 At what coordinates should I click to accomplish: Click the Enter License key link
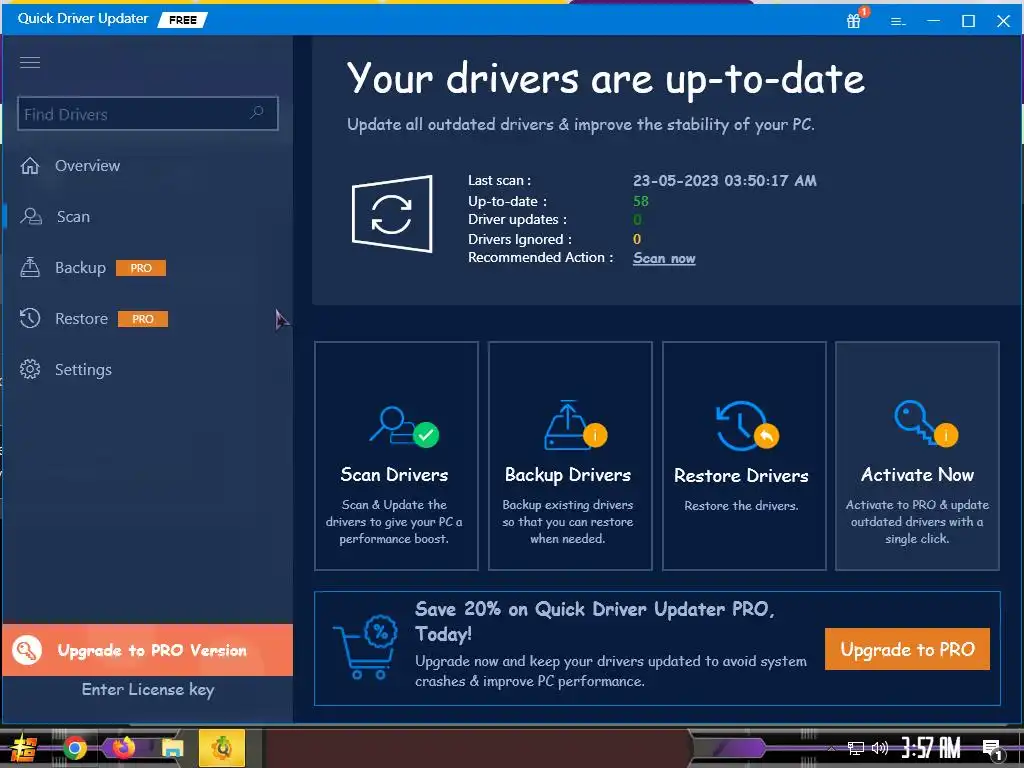[x=148, y=690]
